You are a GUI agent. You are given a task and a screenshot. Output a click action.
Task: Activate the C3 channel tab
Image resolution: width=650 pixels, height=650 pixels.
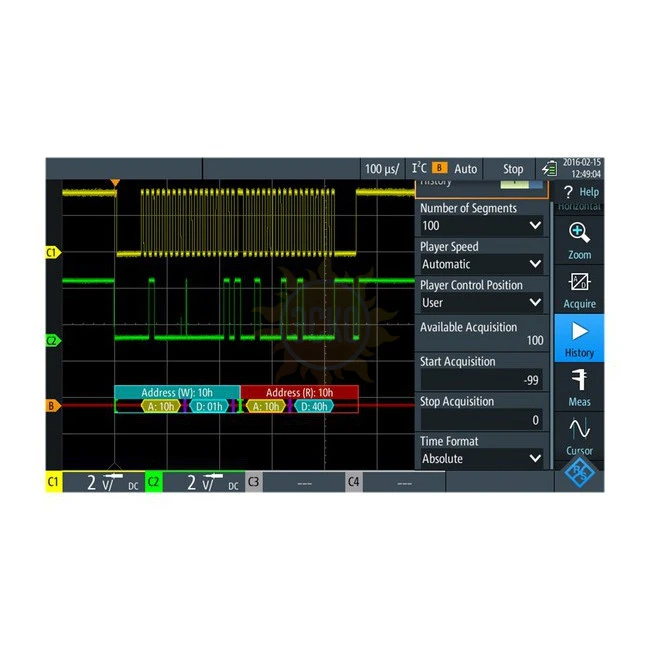click(x=253, y=482)
